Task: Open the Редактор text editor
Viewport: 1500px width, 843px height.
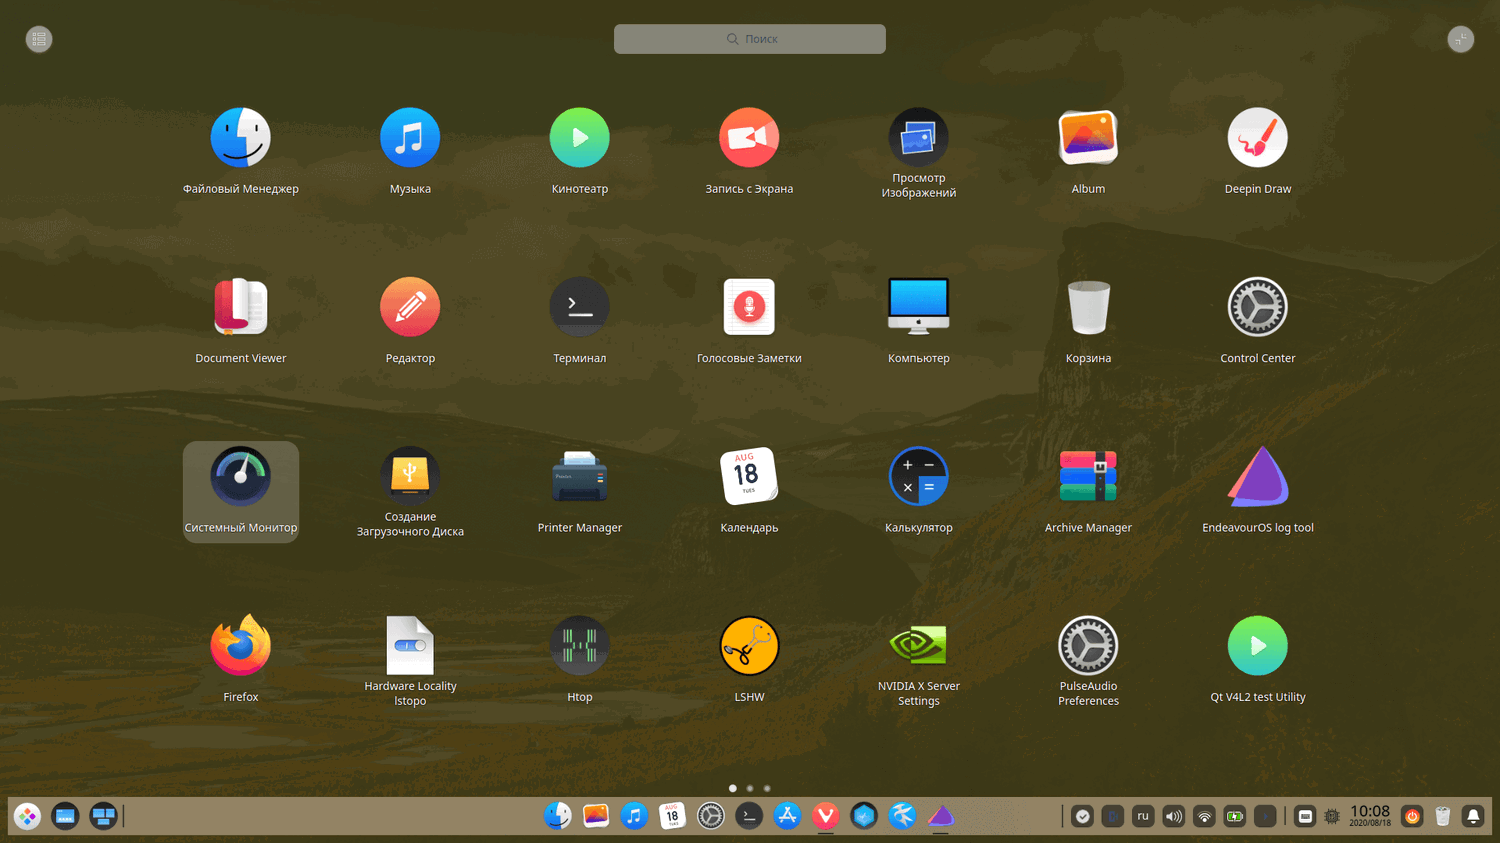Action: pyautogui.click(x=410, y=307)
